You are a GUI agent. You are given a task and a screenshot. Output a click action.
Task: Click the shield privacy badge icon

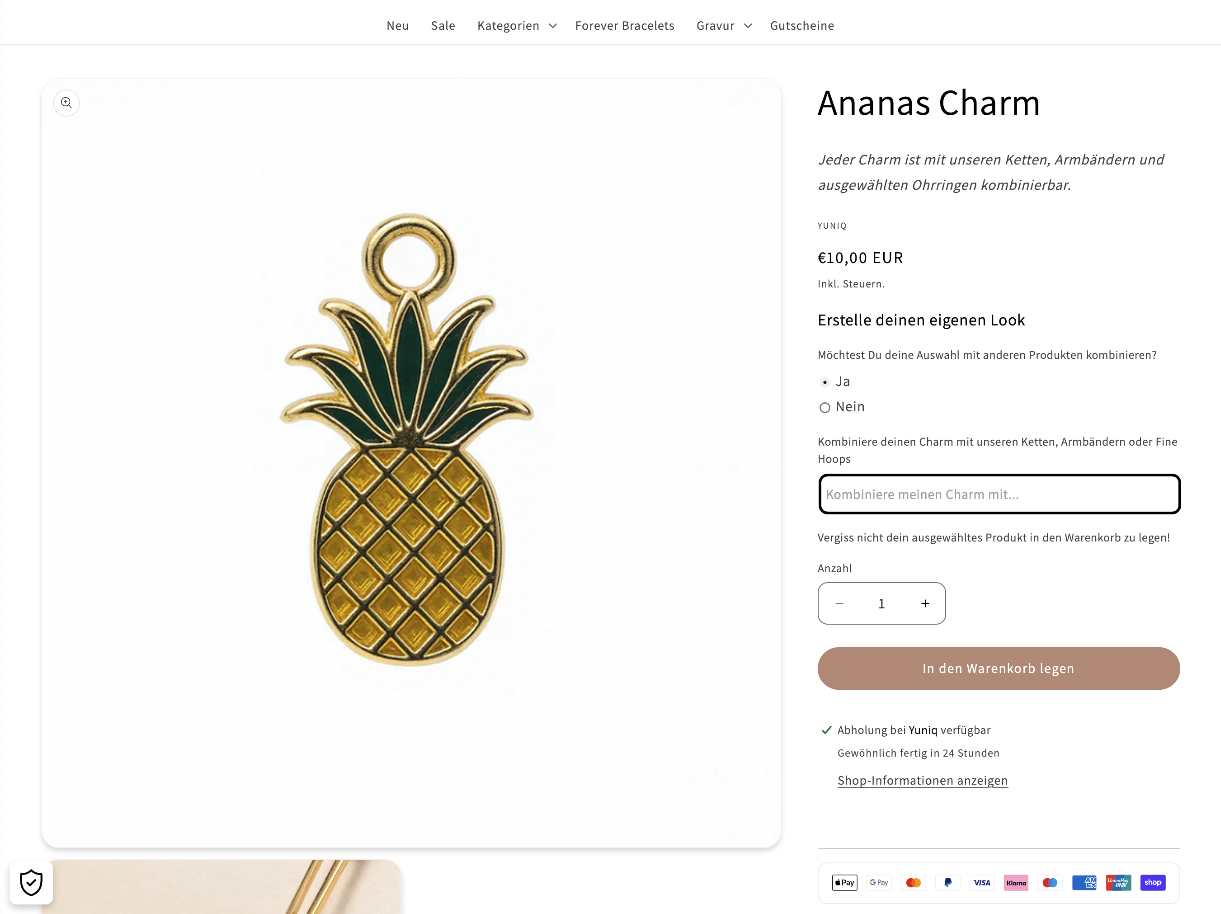[x=31, y=882]
